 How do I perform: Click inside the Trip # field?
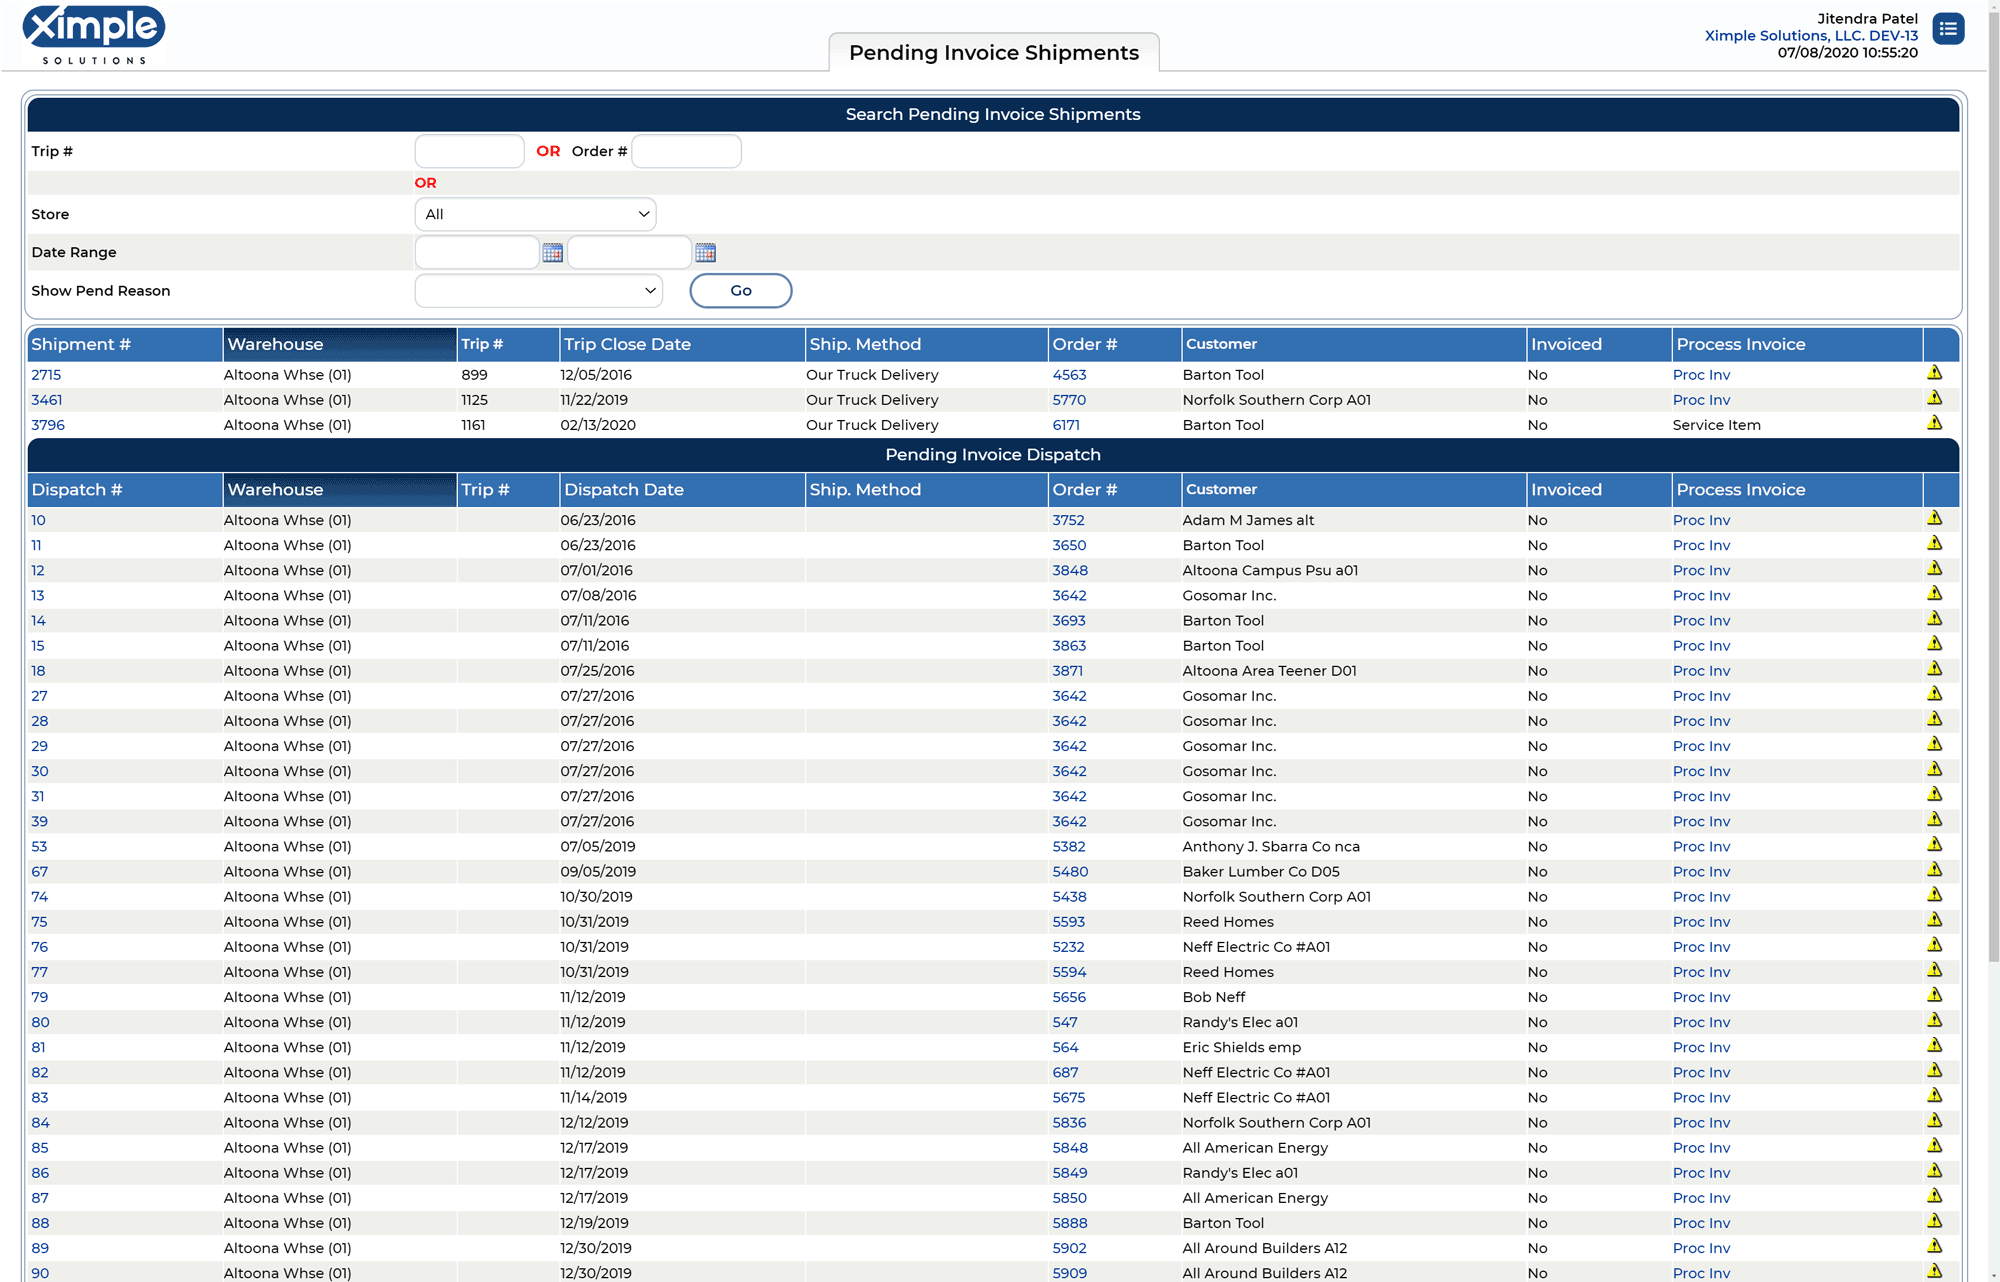469,150
